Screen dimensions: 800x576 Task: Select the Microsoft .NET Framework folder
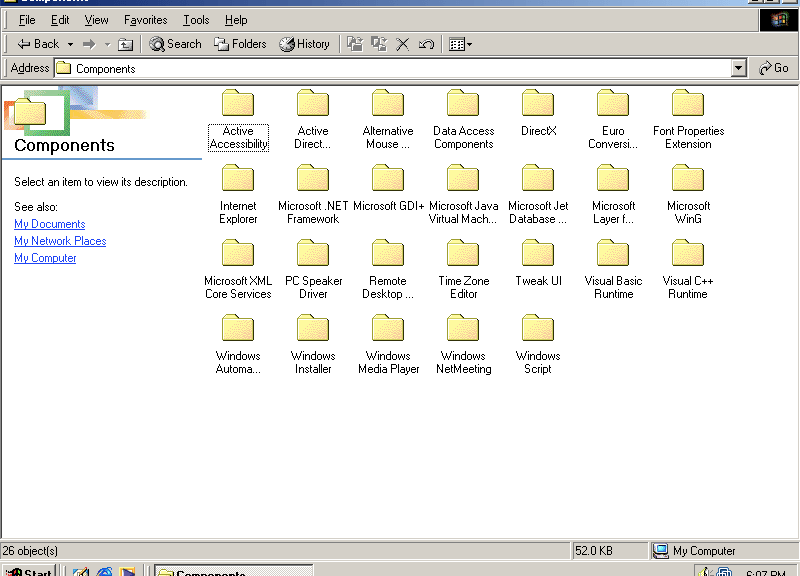pos(313,195)
